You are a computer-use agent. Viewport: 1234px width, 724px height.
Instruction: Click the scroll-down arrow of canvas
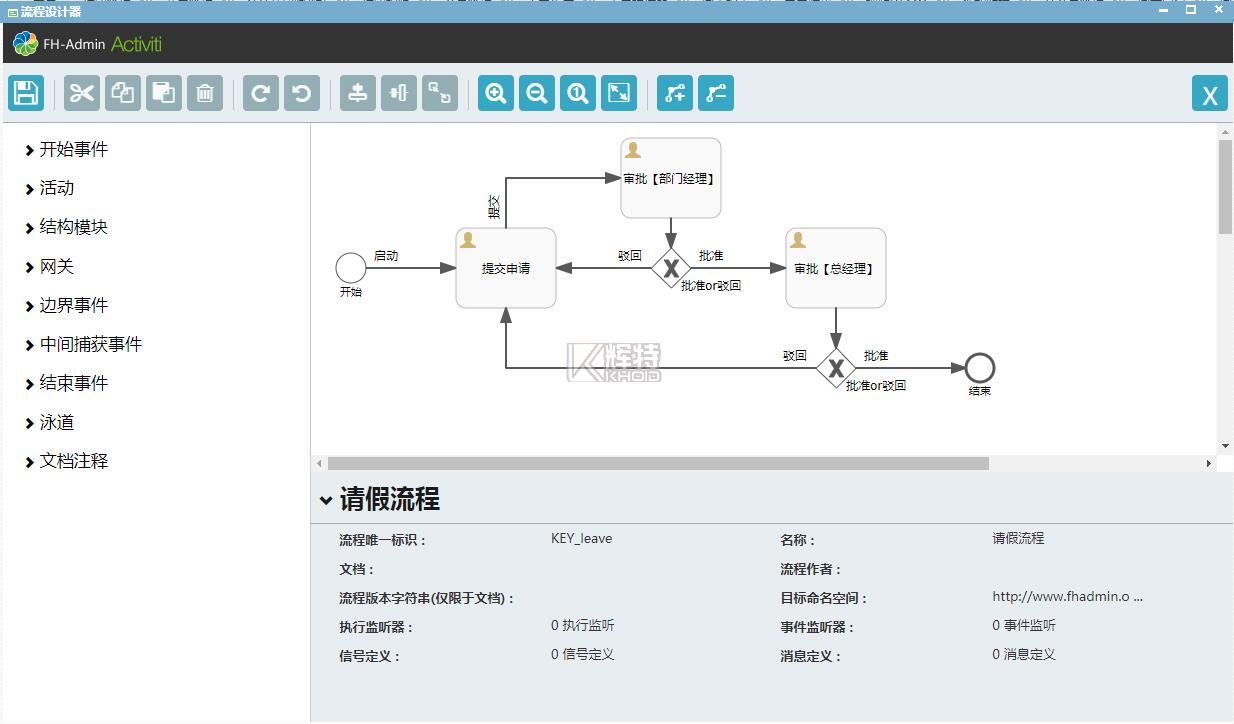pyautogui.click(x=1225, y=446)
